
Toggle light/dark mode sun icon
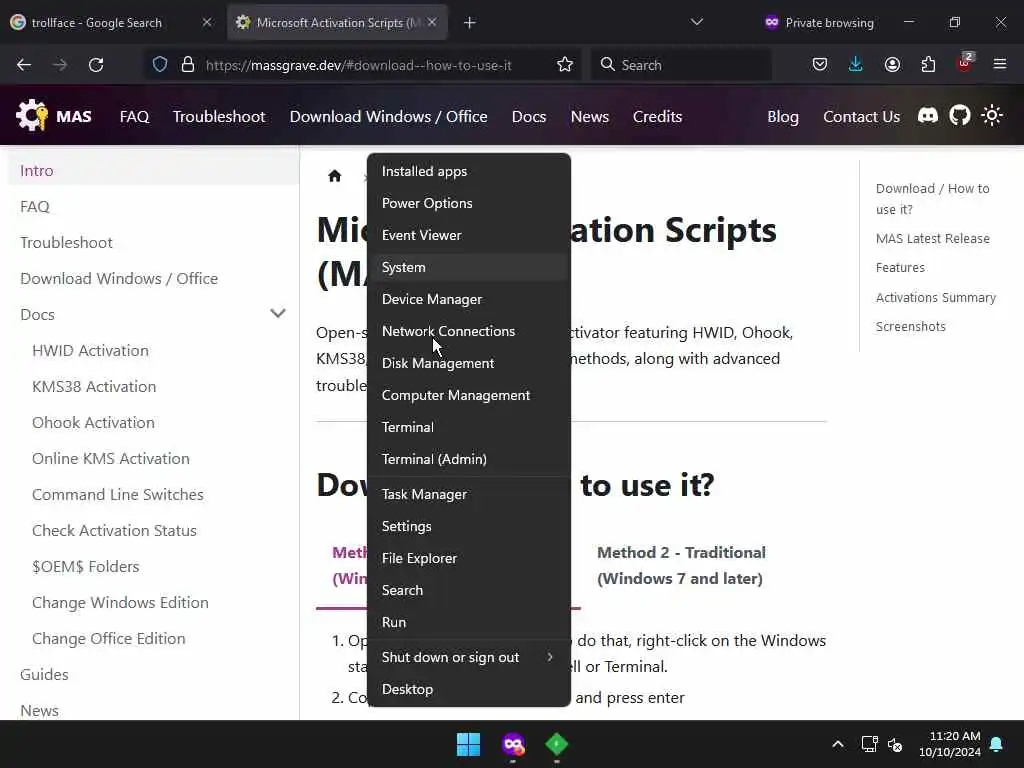point(991,116)
